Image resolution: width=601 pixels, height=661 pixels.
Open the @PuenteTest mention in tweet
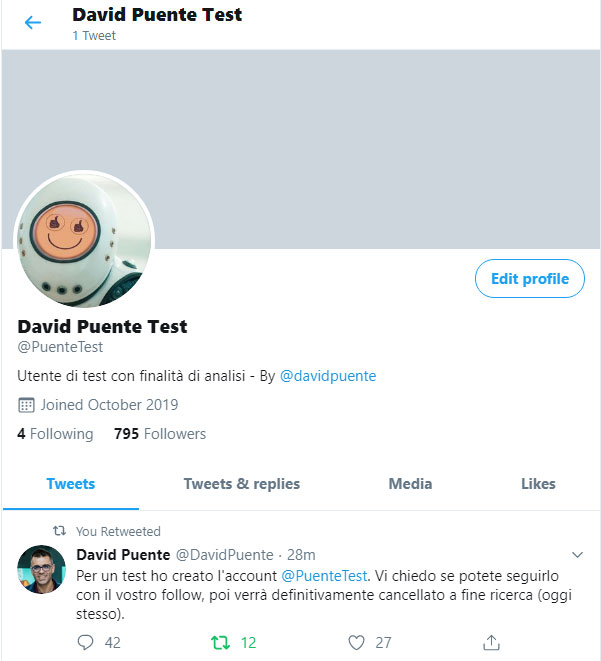tap(324, 576)
